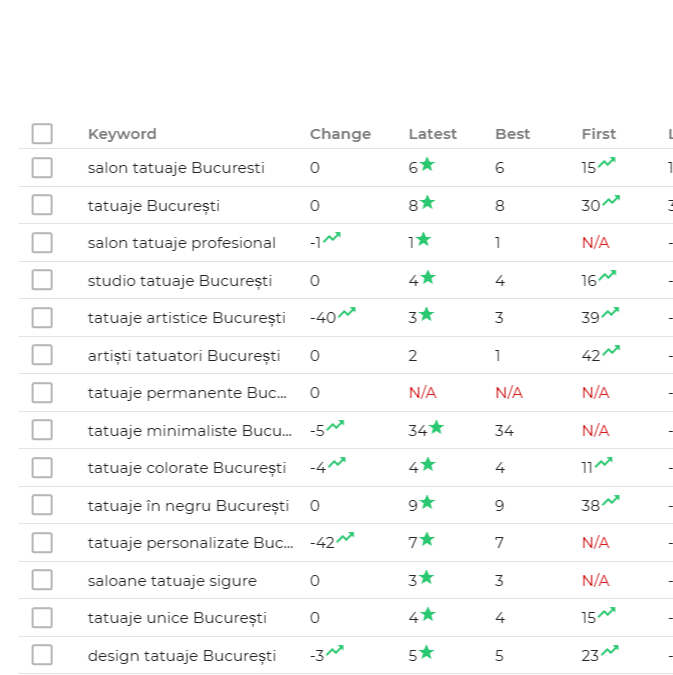Screen dimensions: 673x675
Task: Open keyword artiști tatuatori București
Action: click(x=184, y=356)
